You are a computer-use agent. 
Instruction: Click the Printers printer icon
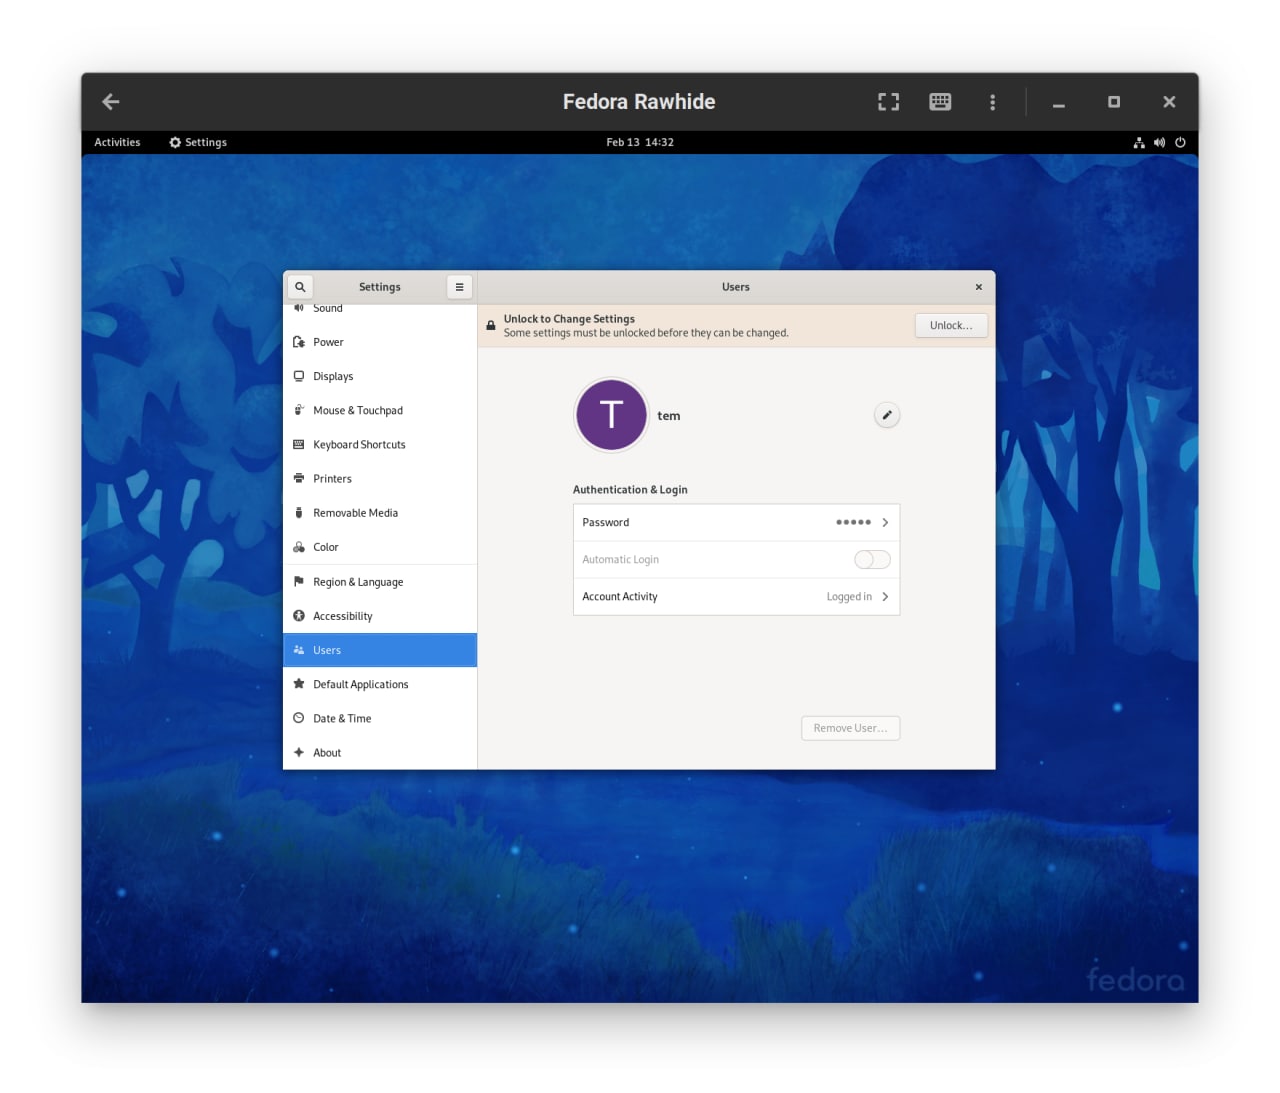point(299,478)
